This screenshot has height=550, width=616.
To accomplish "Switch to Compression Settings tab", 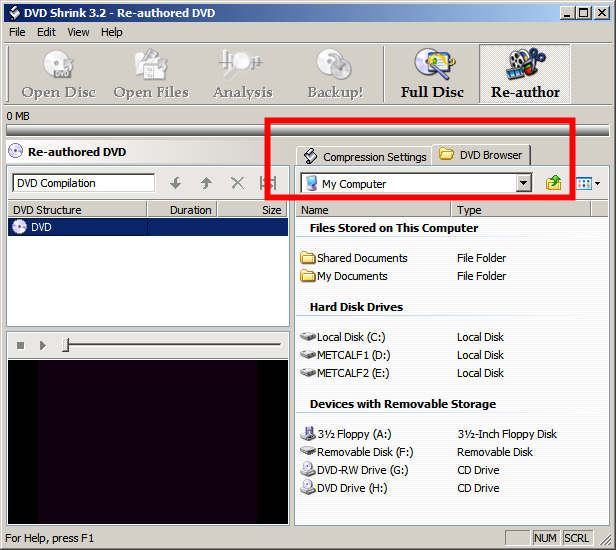I will (365, 156).
